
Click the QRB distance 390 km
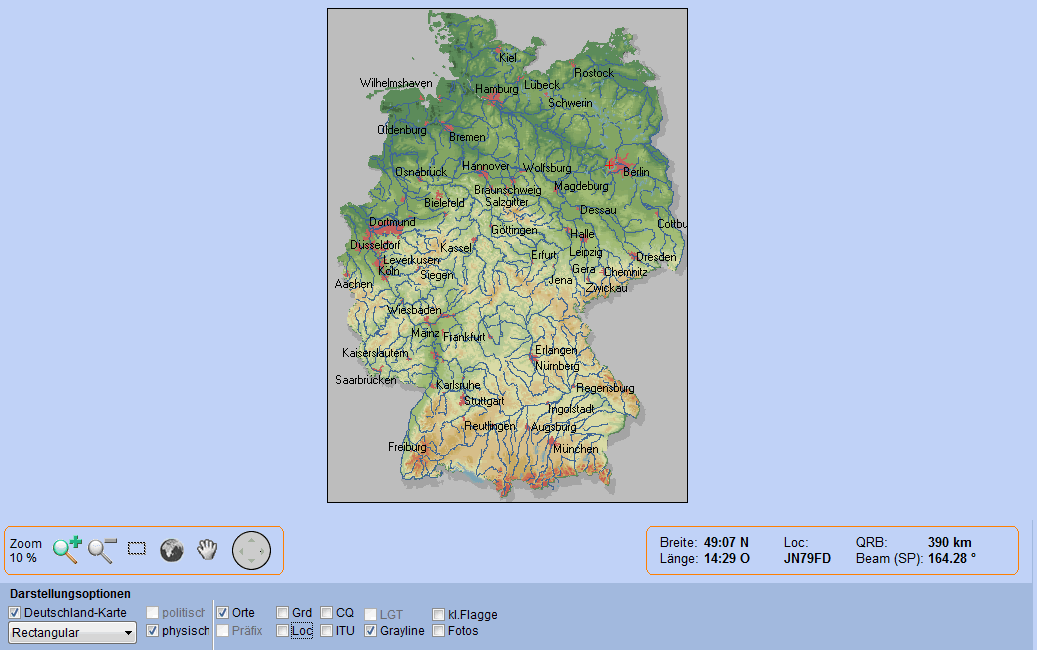coord(950,542)
